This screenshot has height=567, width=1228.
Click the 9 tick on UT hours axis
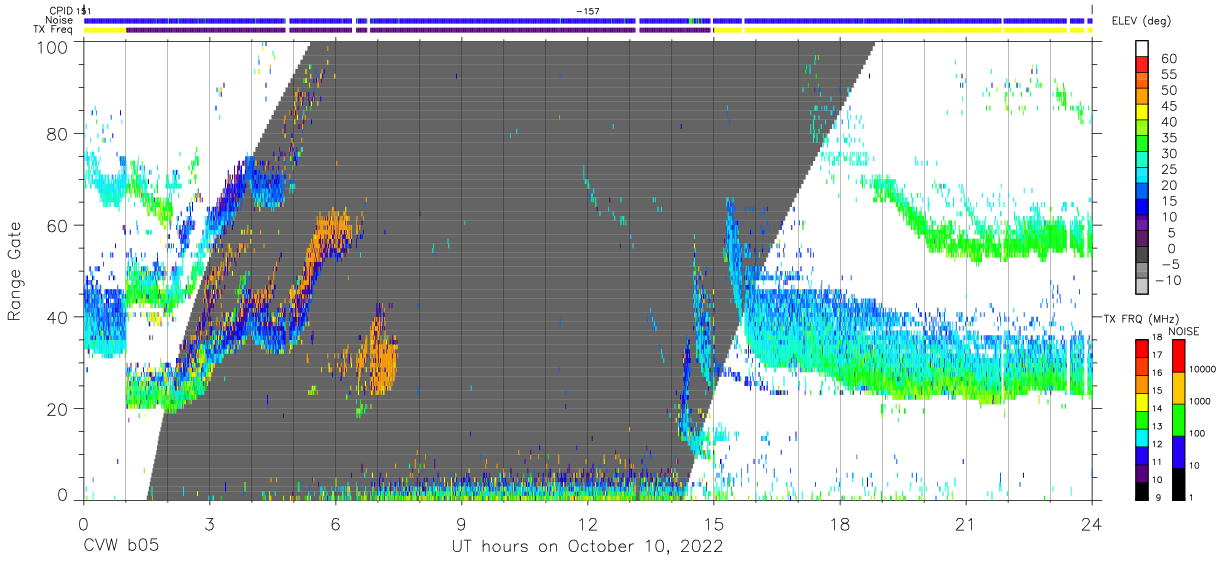(461, 524)
